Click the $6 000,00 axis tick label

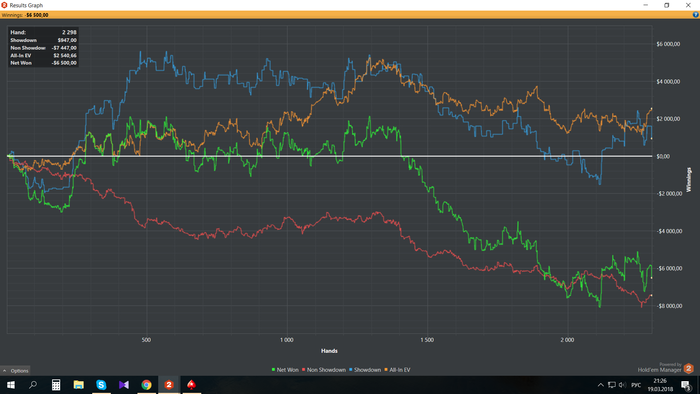668,44
